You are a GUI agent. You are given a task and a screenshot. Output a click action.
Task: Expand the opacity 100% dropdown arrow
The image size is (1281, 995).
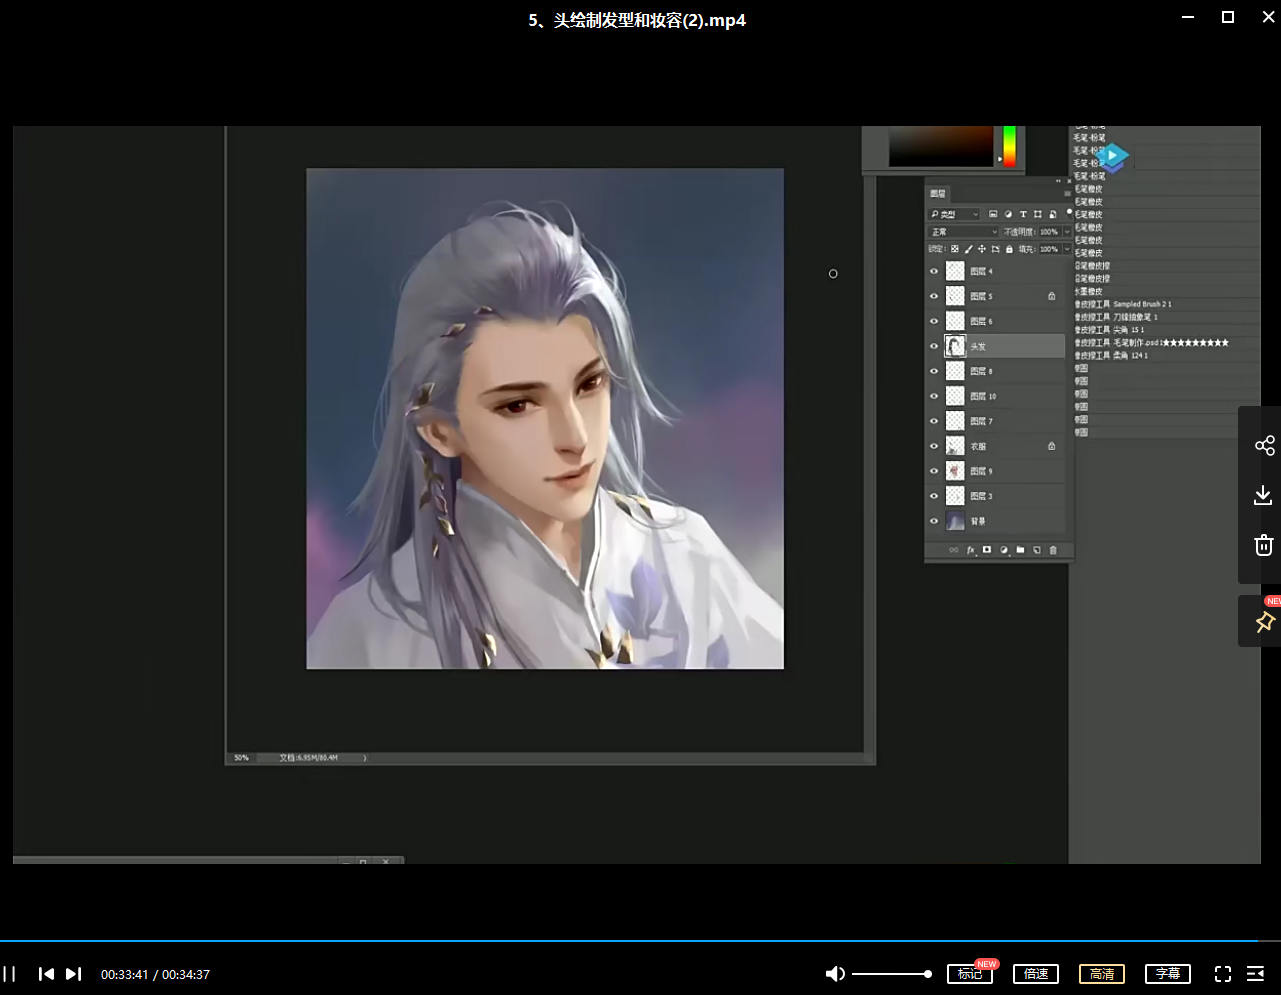coord(1066,232)
